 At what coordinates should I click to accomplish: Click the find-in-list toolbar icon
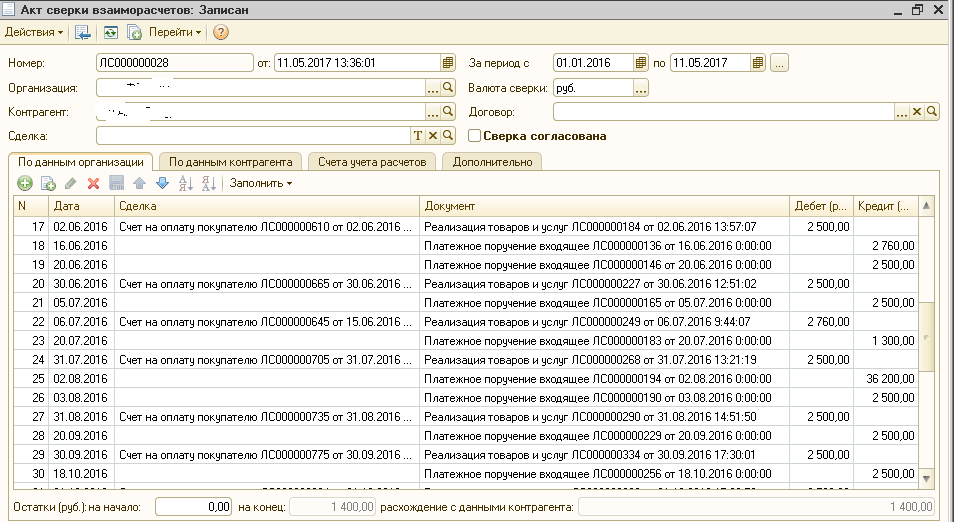tap(83, 32)
